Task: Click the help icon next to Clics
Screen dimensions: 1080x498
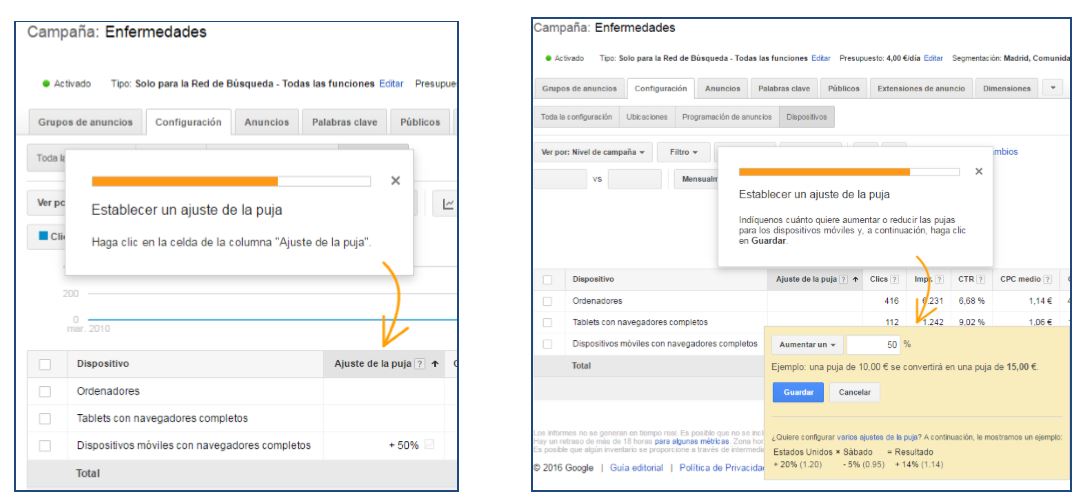Action: tap(894, 280)
